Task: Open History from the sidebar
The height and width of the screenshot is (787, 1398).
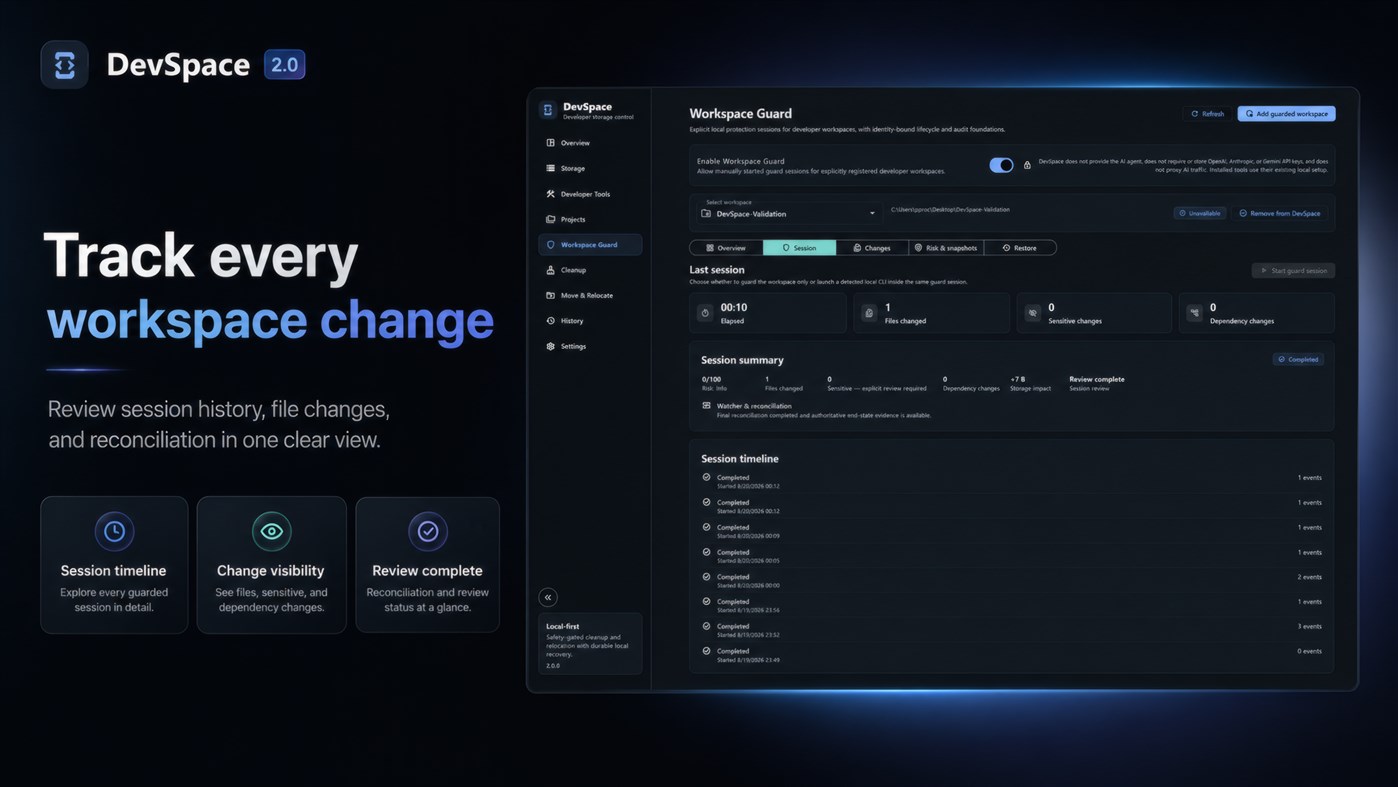Action: [x=590, y=321]
